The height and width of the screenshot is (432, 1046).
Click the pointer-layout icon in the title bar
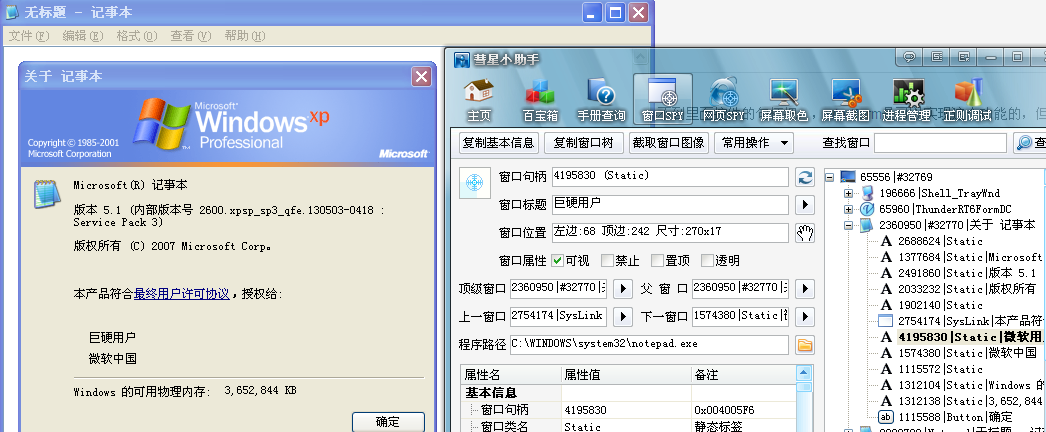click(x=965, y=57)
